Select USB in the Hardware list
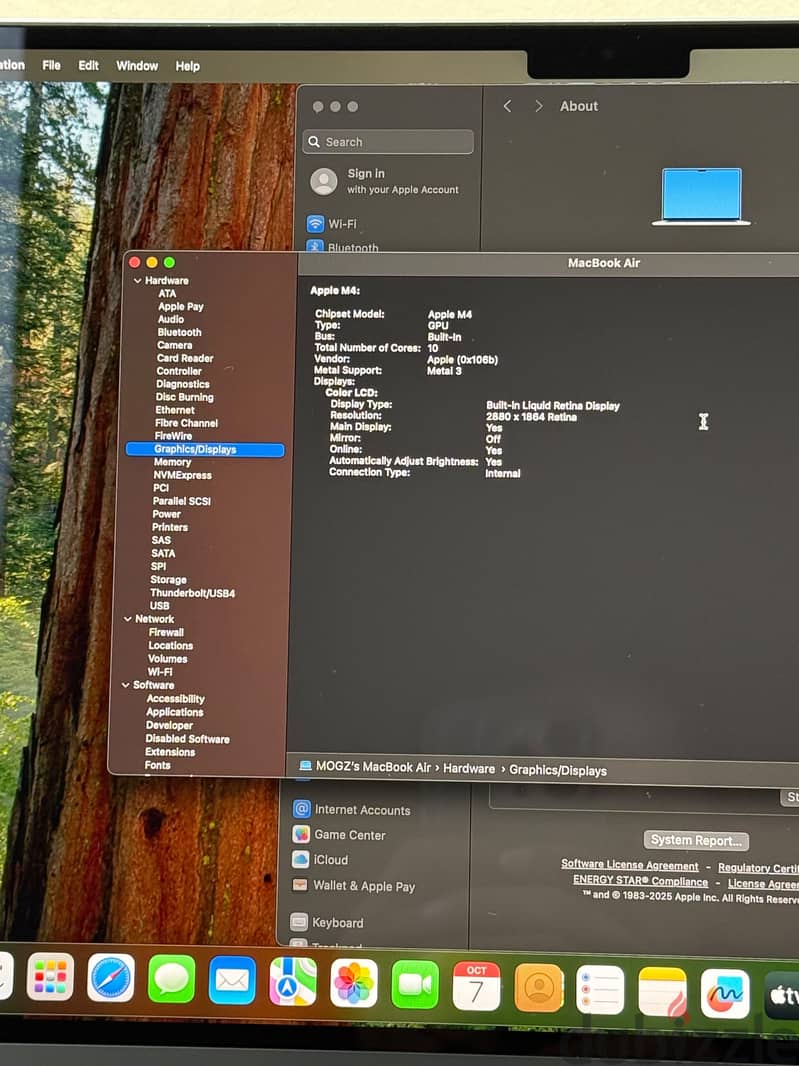 (159, 606)
